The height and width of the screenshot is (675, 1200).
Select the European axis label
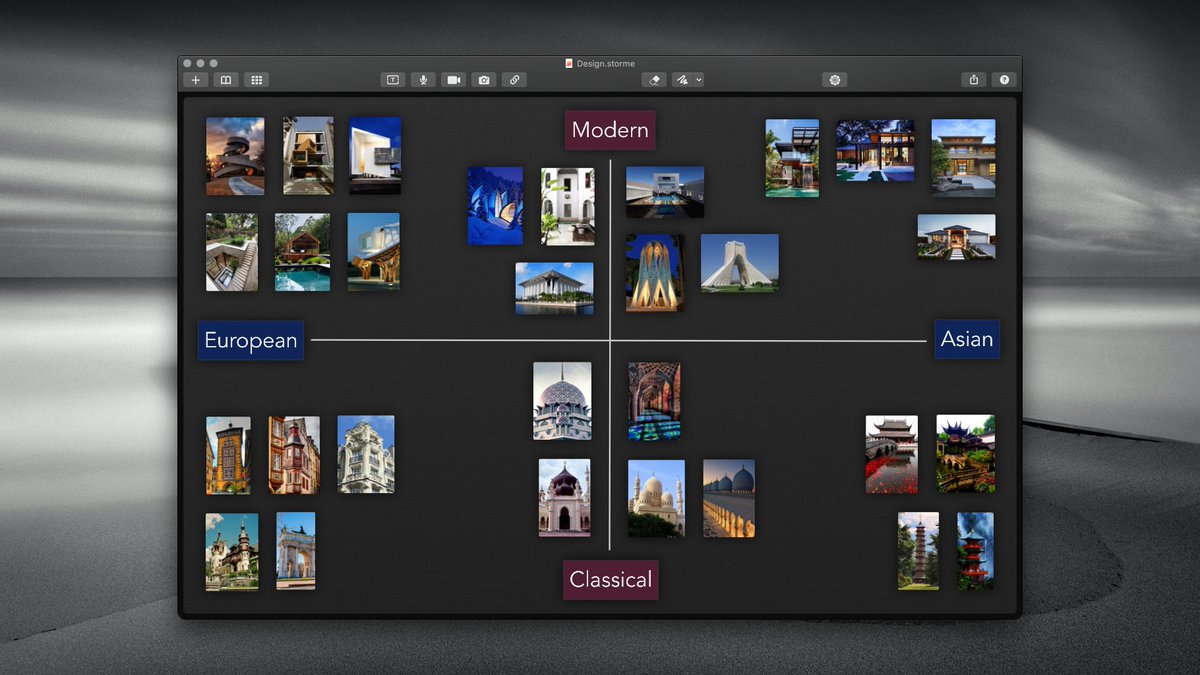(x=251, y=341)
